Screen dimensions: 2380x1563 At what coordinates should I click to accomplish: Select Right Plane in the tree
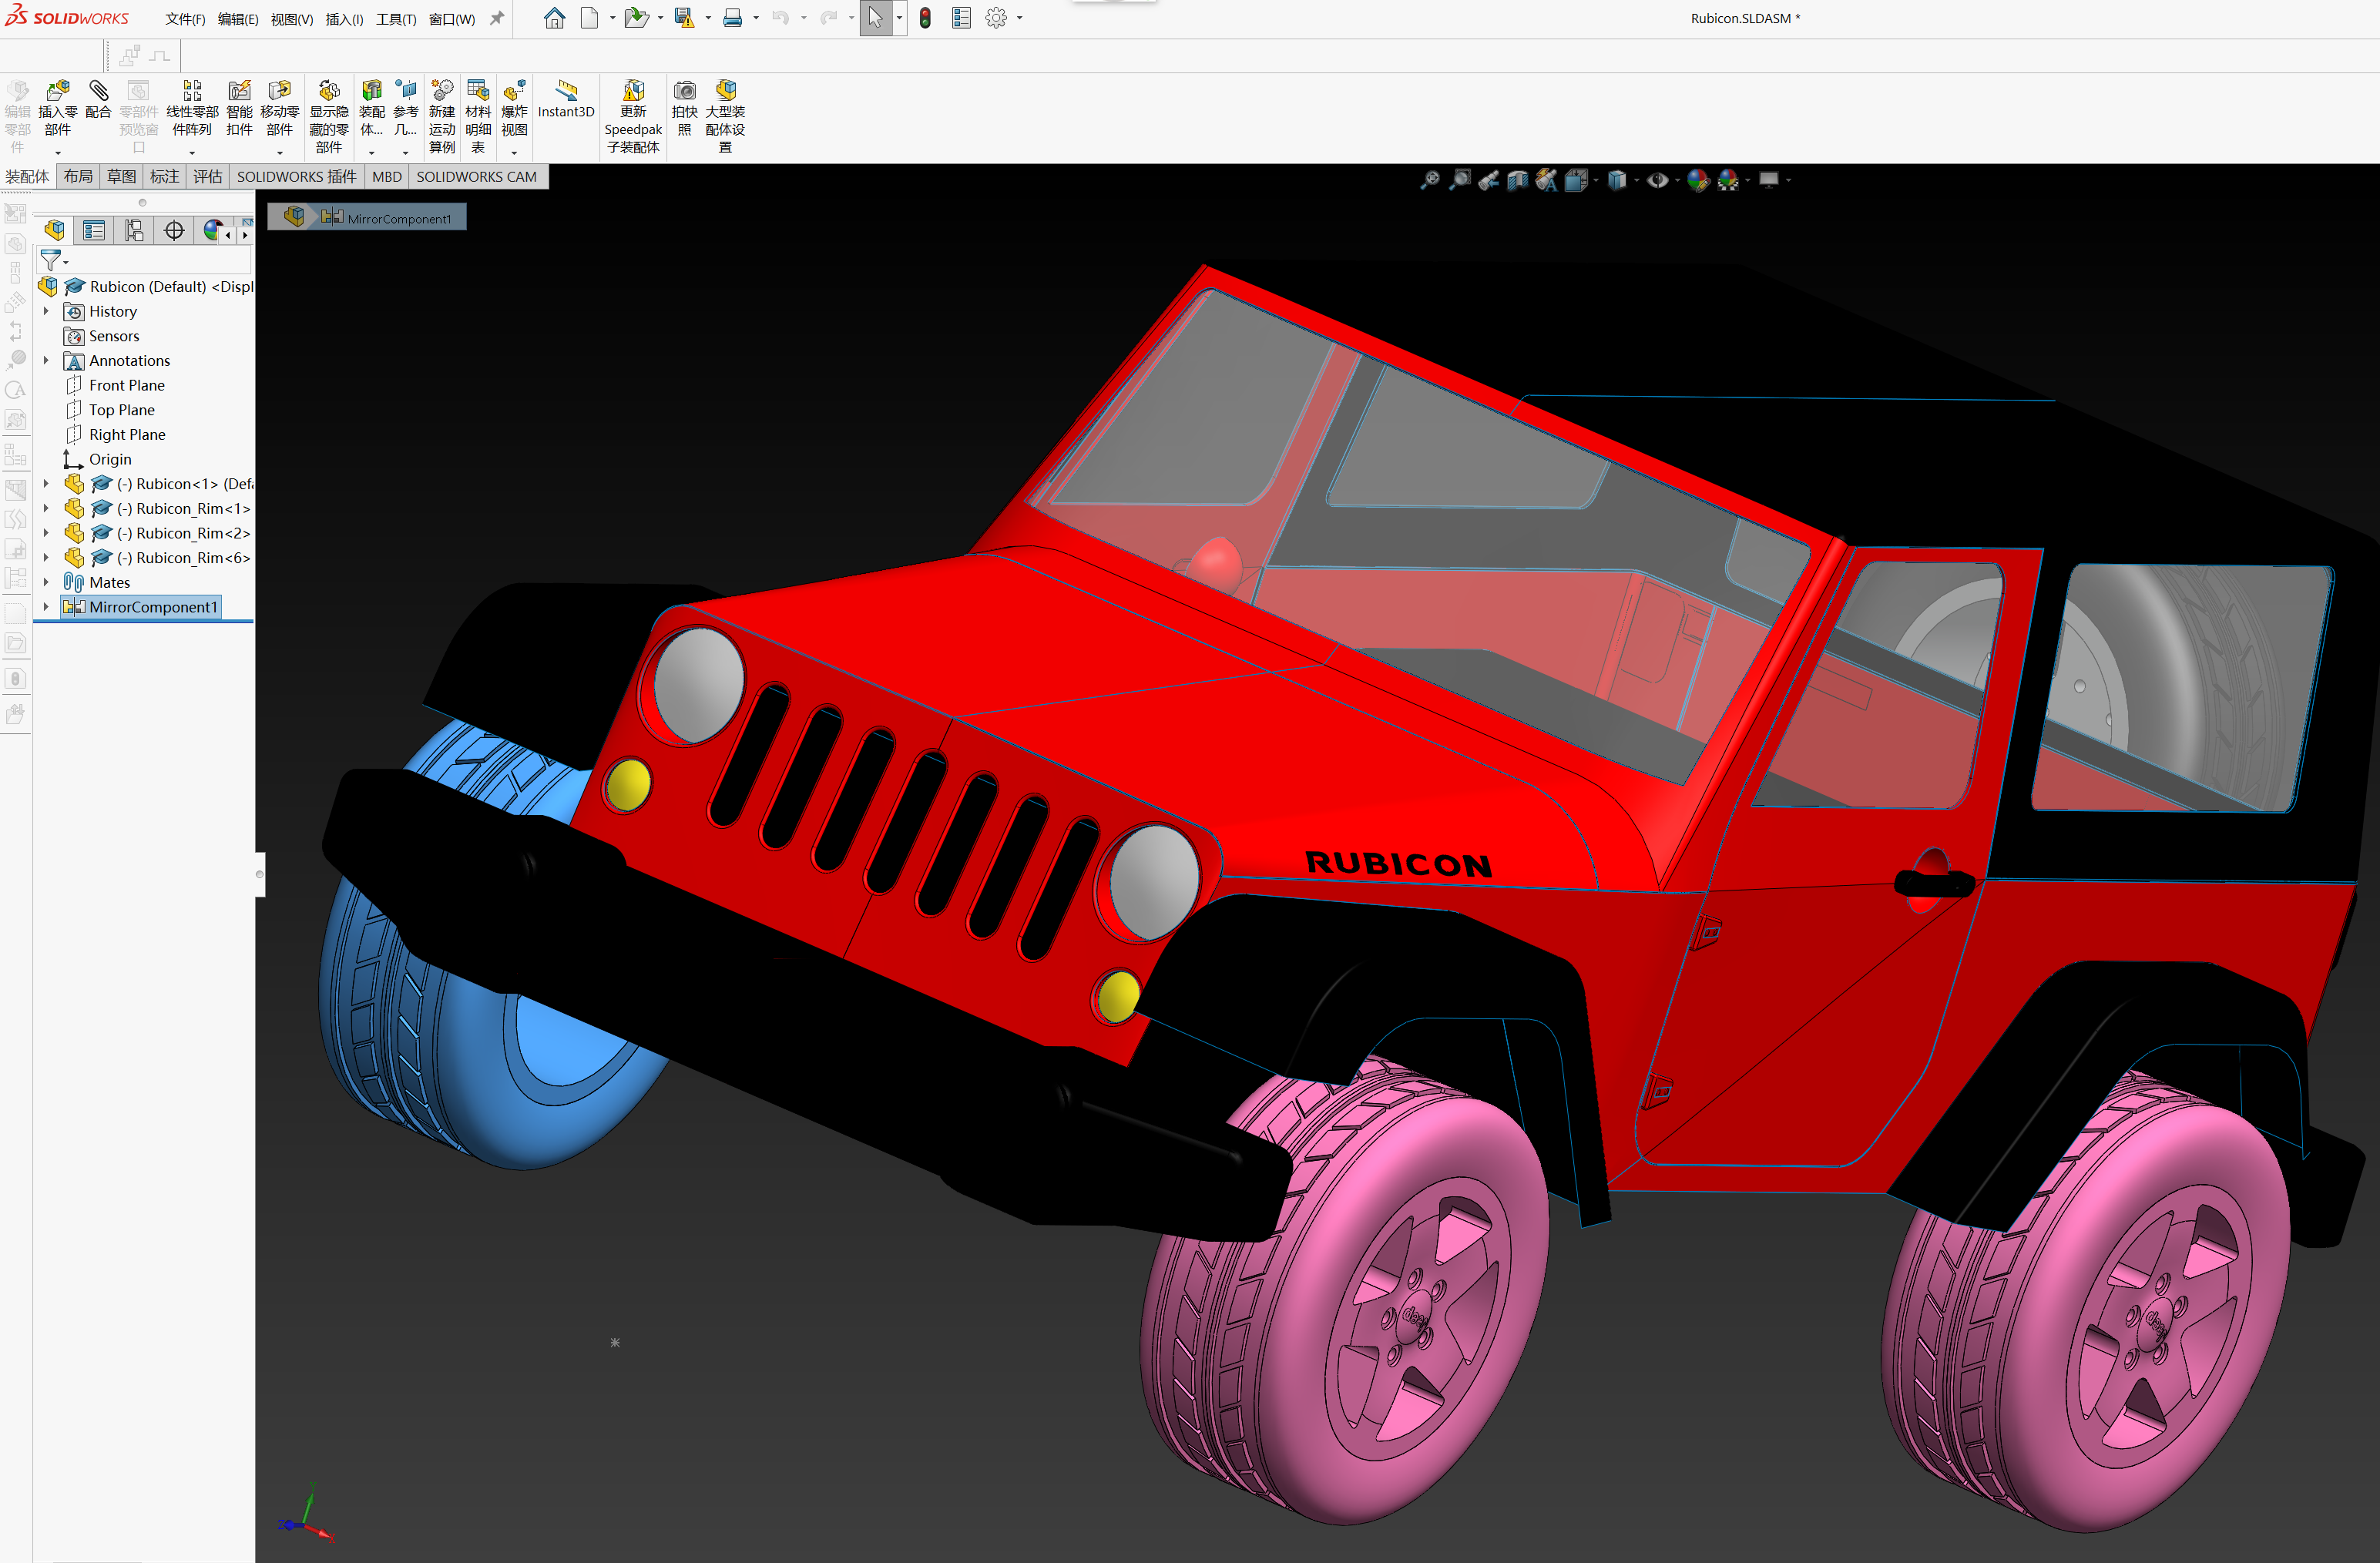pyautogui.click(x=127, y=434)
